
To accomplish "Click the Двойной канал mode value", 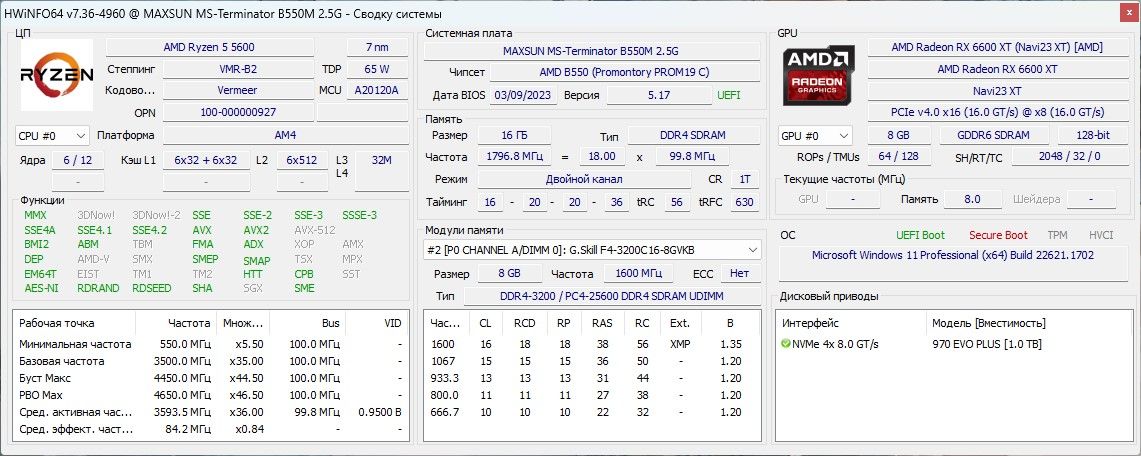I will (584, 179).
